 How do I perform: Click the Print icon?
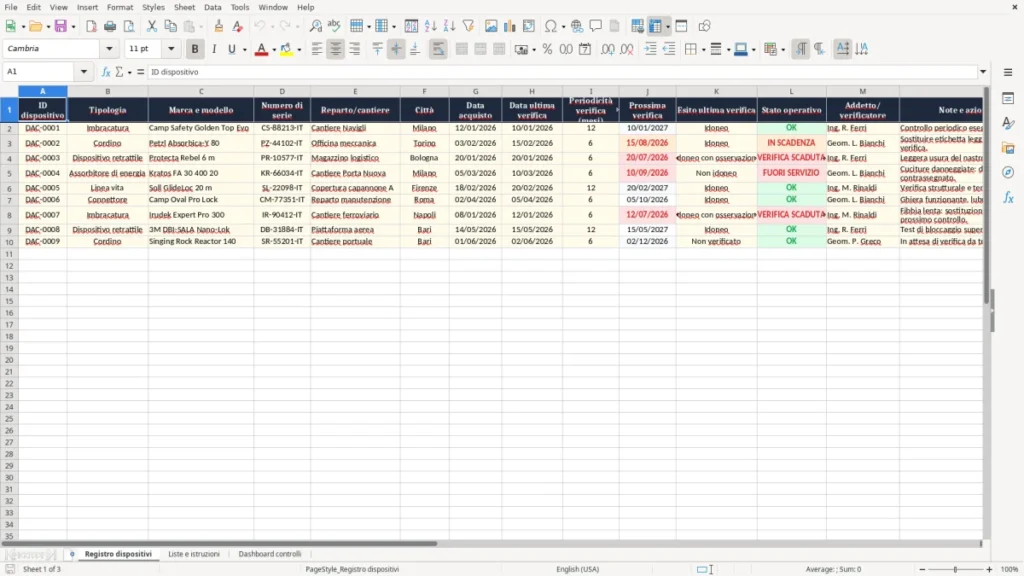pyautogui.click(x=110, y=26)
